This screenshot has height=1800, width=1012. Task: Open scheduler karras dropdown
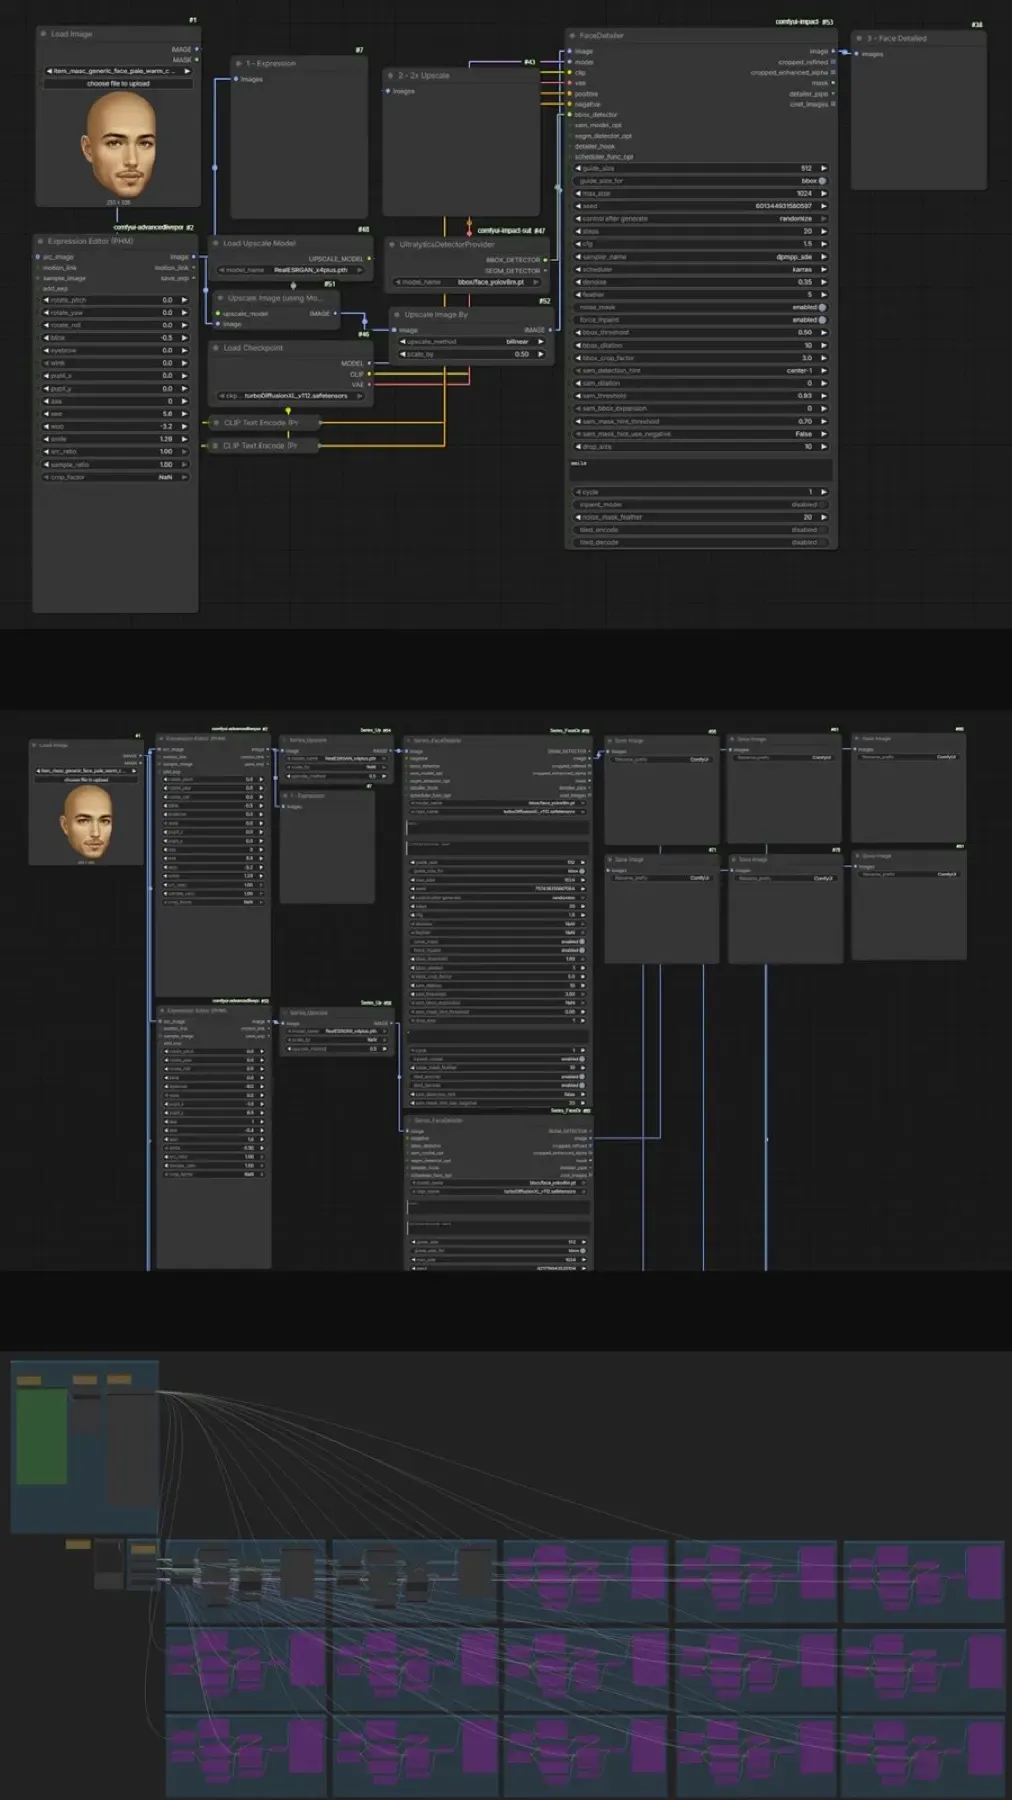[x=701, y=269]
